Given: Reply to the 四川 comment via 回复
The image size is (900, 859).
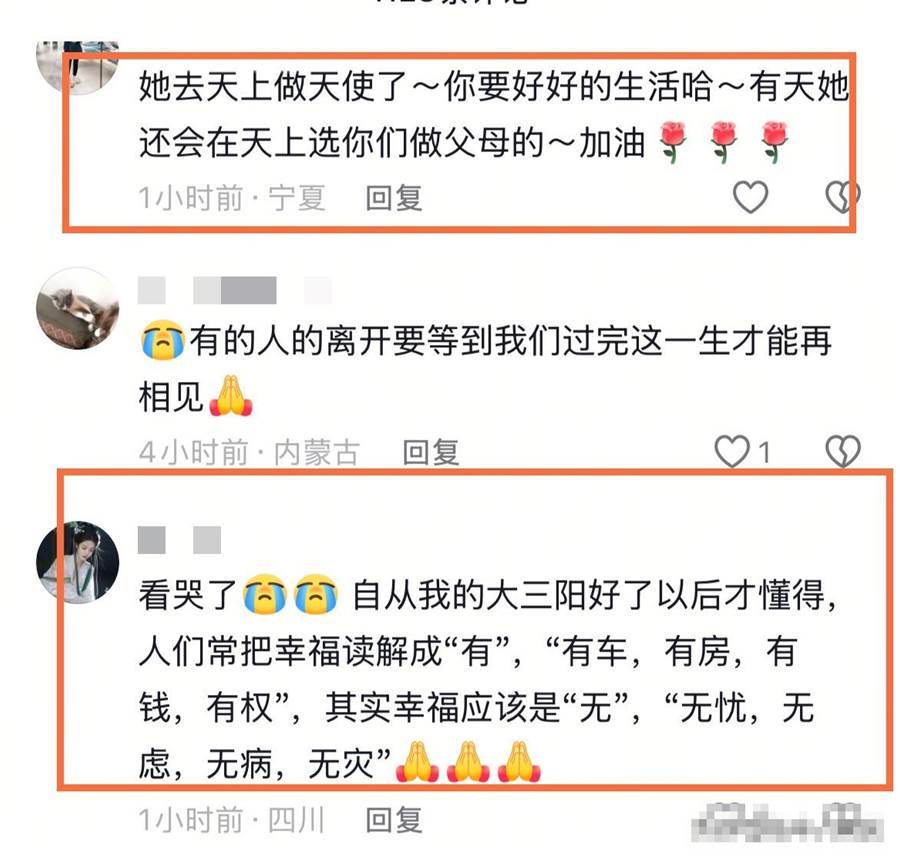Looking at the screenshot, I should pos(394,819).
